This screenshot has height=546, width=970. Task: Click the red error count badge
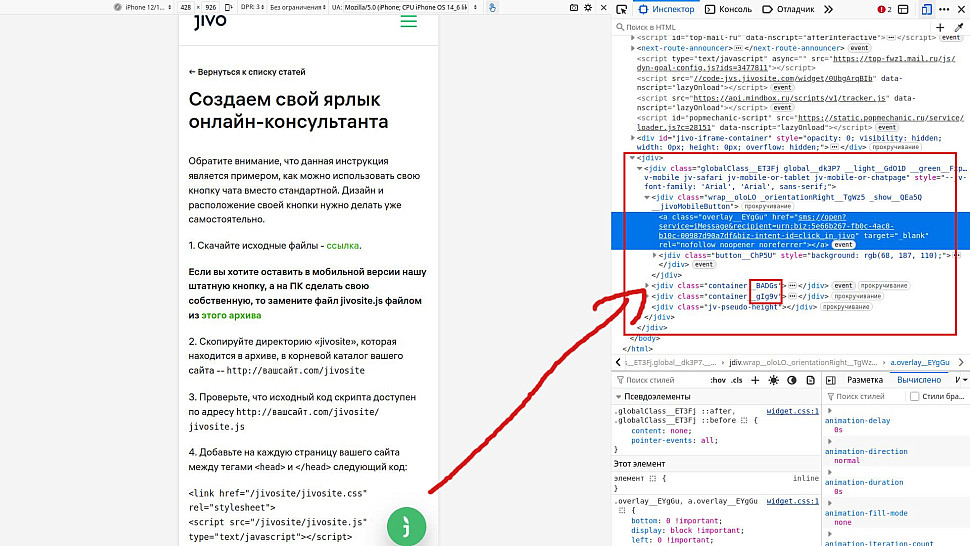[885, 9]
